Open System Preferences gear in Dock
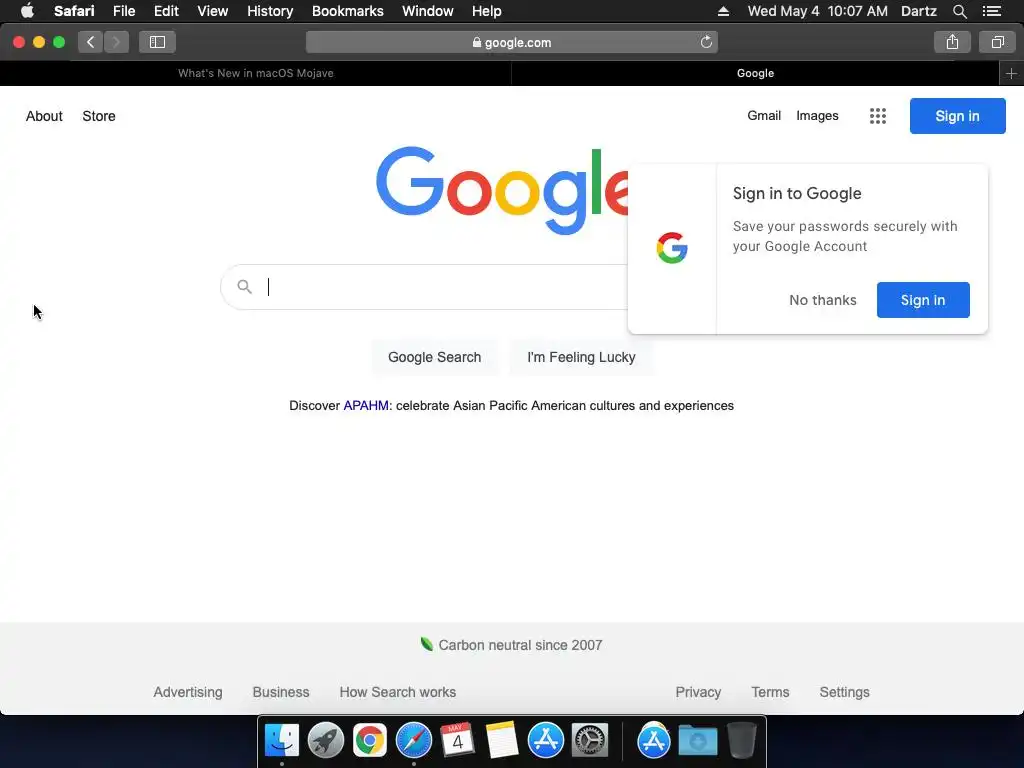Image resolution: width=1024 pixels, height=768 pixels. click(590, 741)
